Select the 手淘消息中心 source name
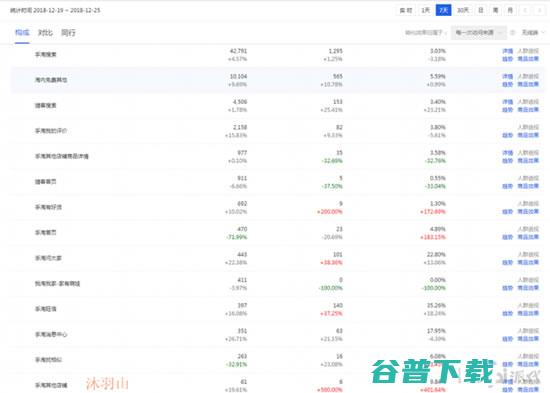The image size is (550, 393). [x=51, y=334]
